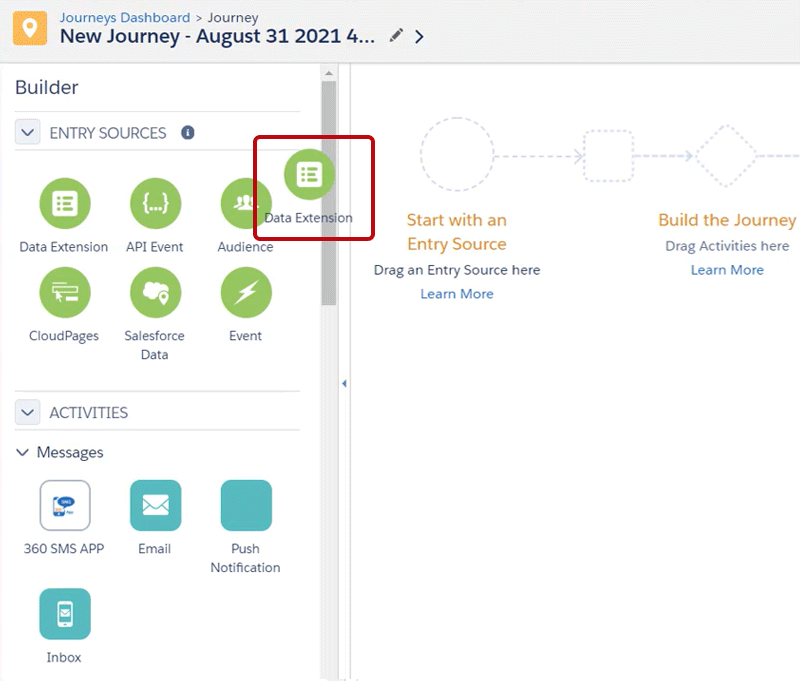
Task: Edit journey name with pencil icon
Action: [x=396, y=36]
